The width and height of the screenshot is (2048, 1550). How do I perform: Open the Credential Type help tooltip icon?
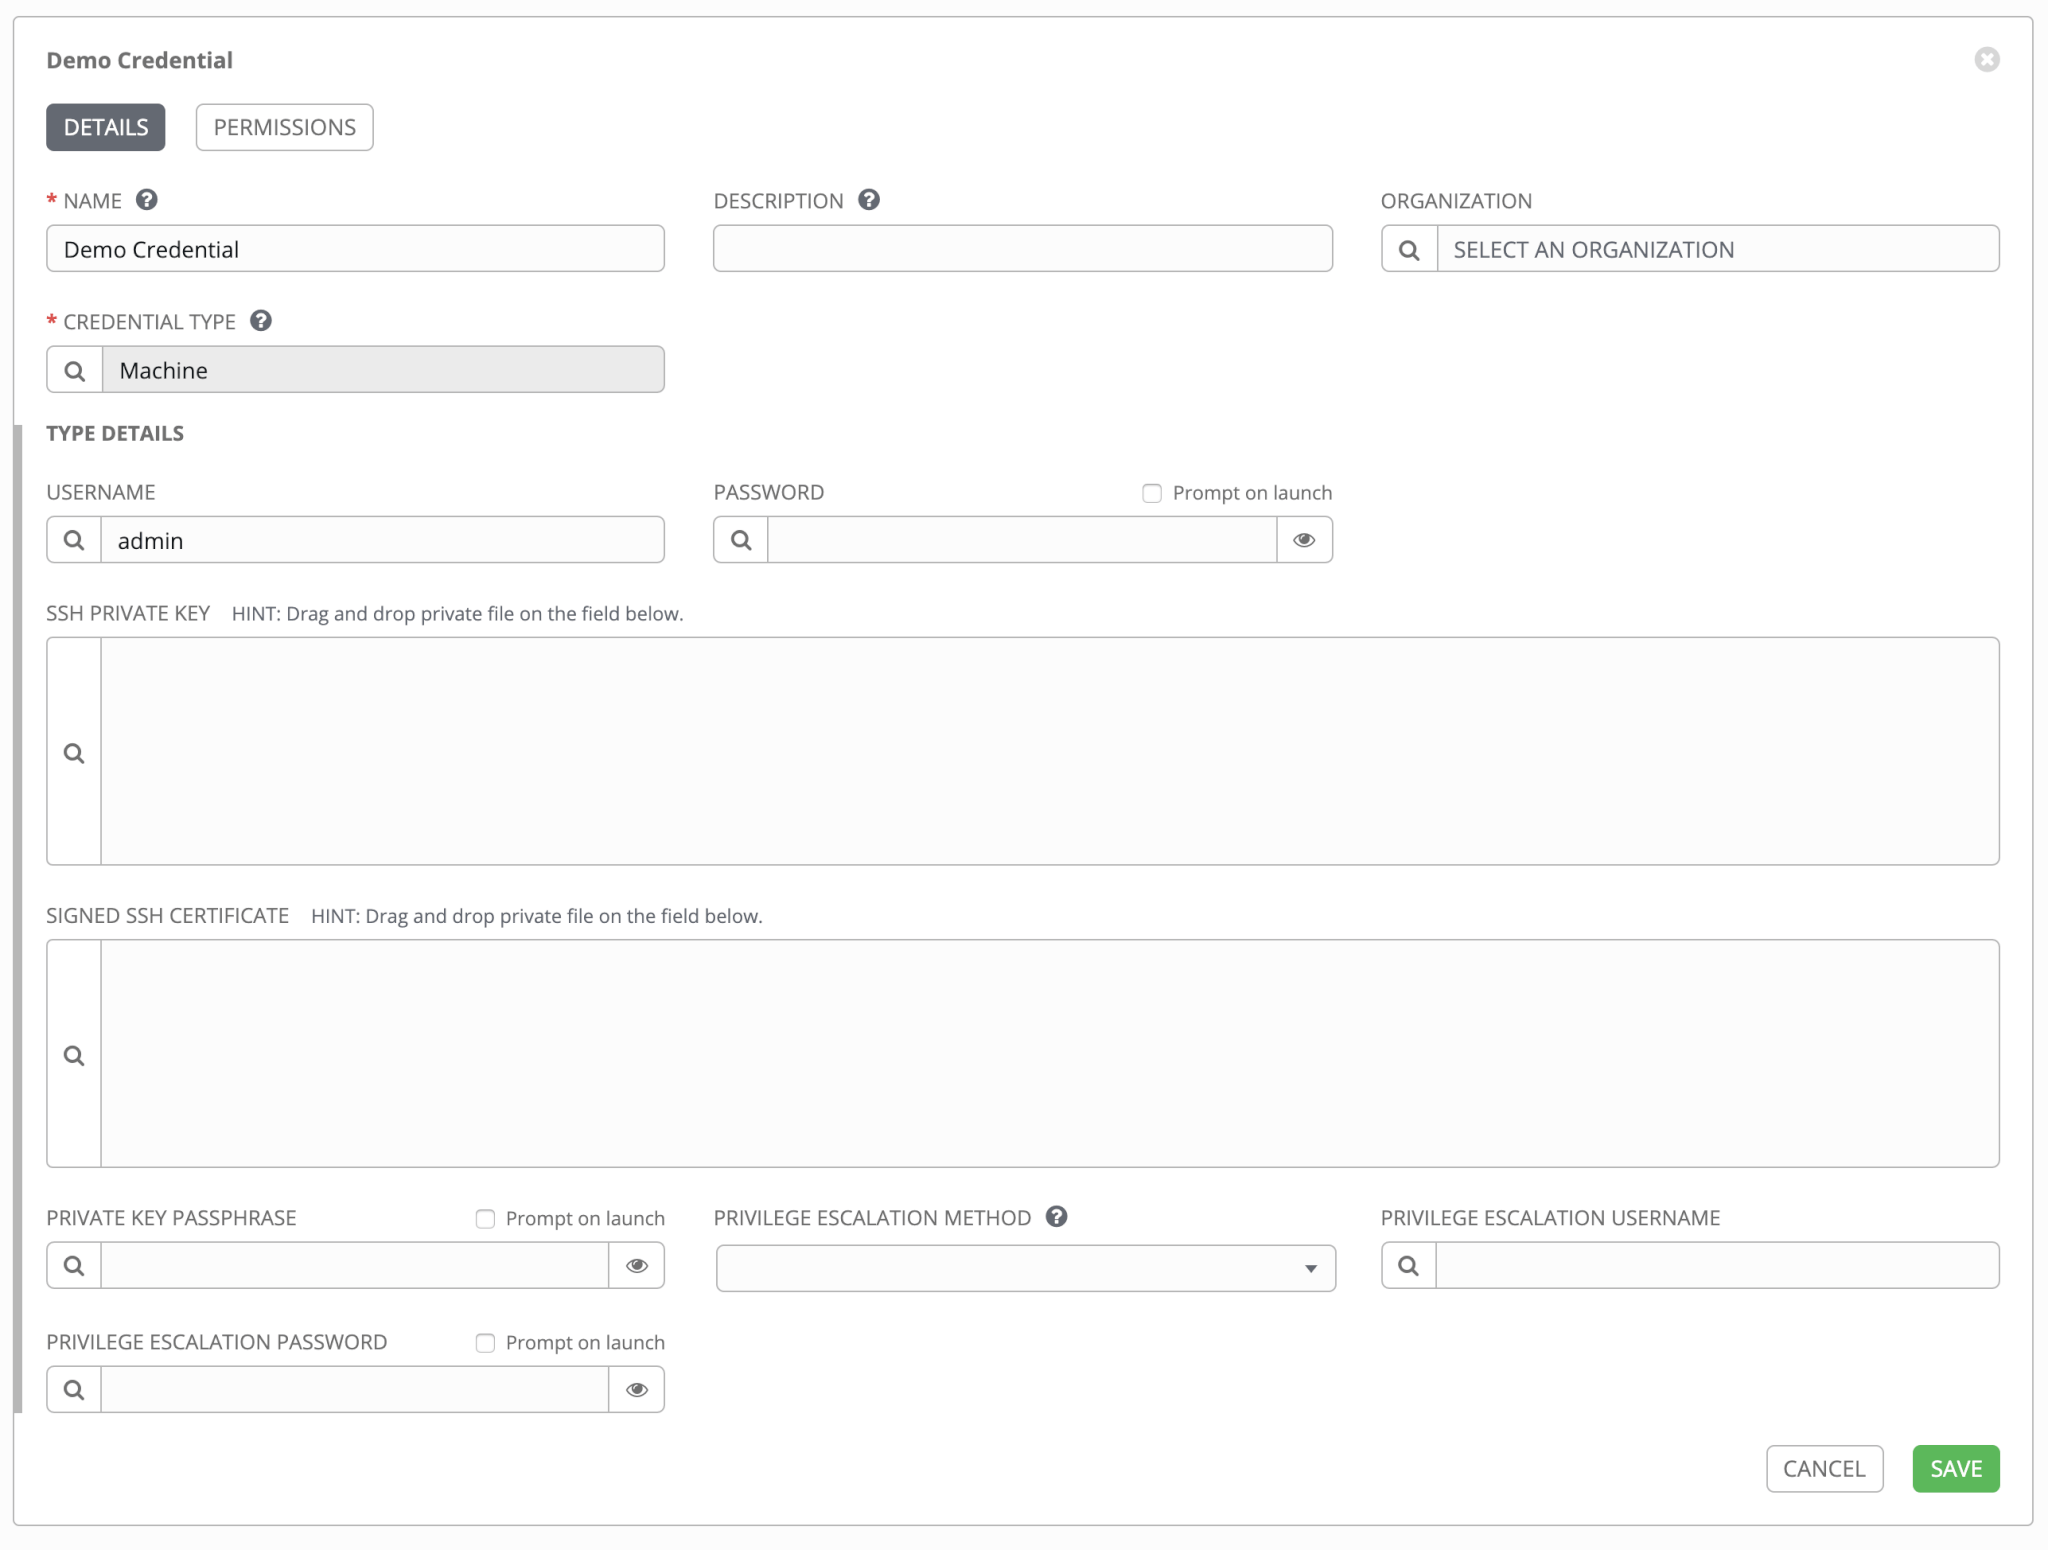click(x=261, y=321)
